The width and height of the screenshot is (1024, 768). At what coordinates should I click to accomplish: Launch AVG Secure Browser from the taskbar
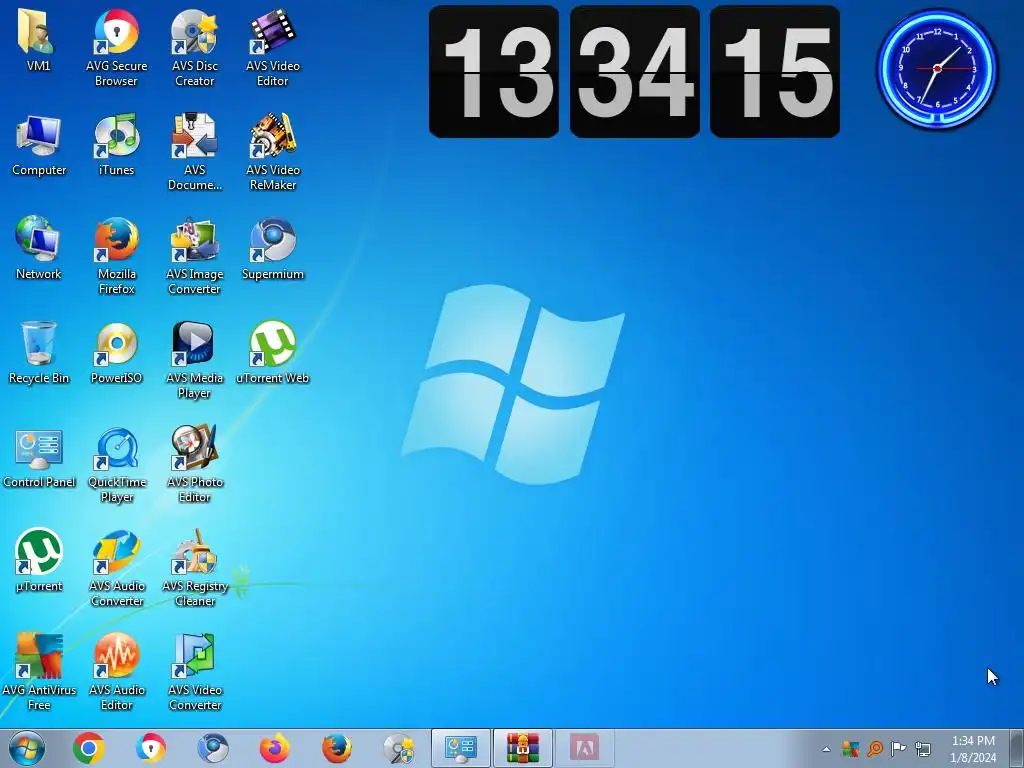pyautogui.click(x=151, y=748)
